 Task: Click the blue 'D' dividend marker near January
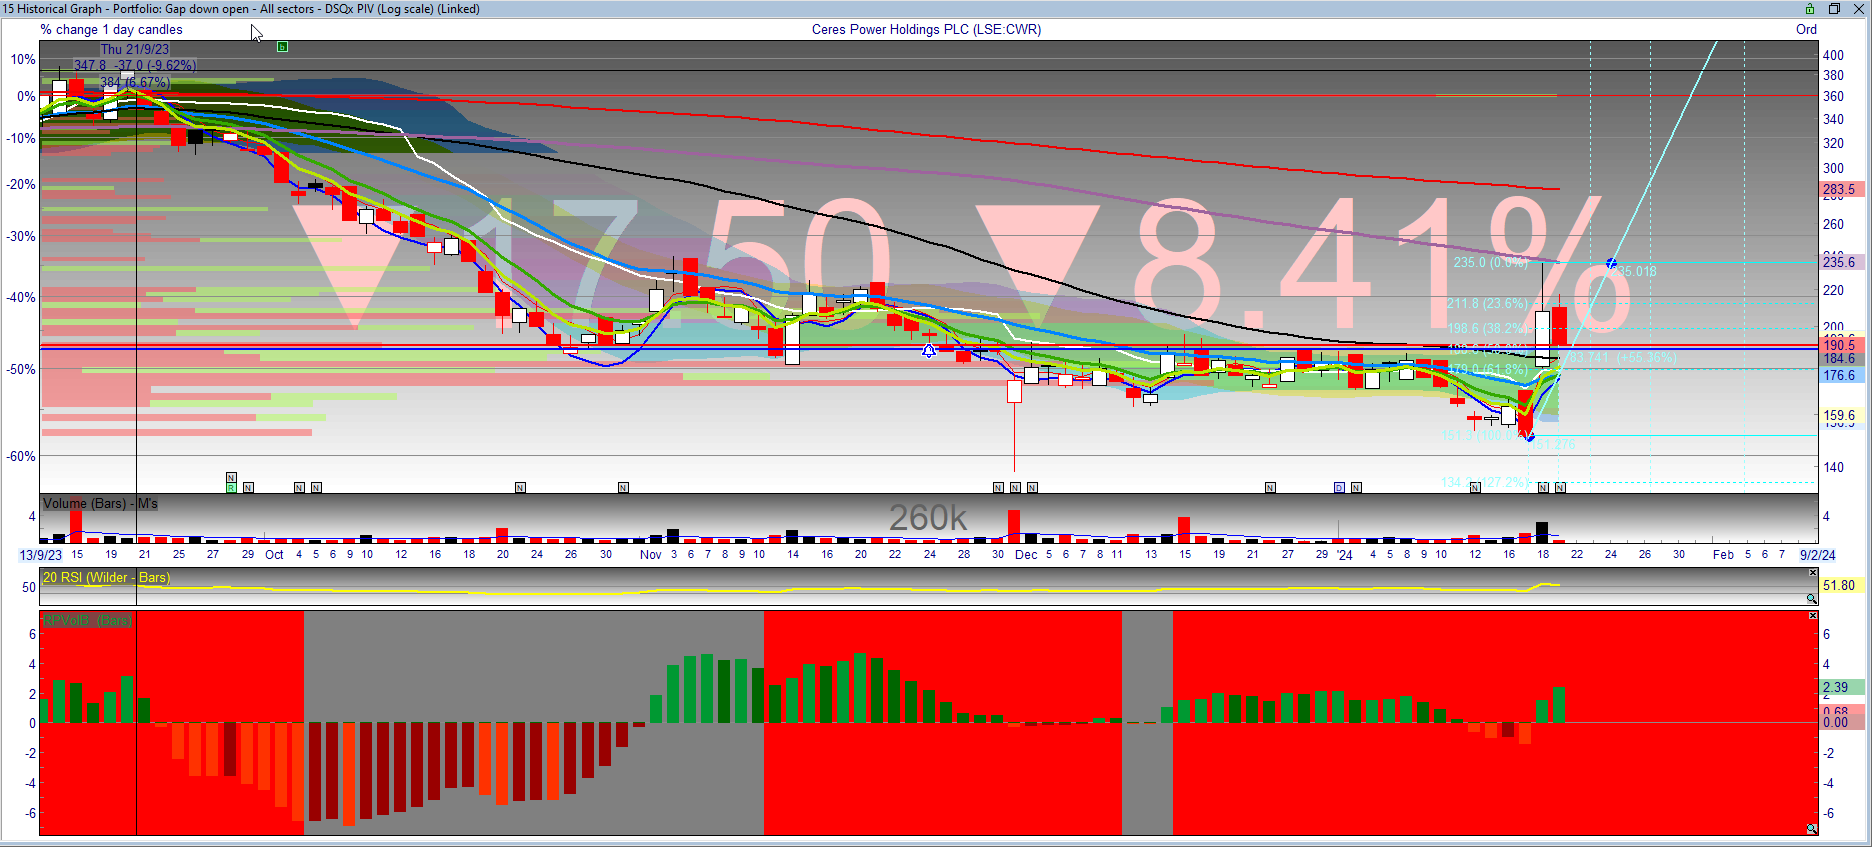[x=1339, y=488]
